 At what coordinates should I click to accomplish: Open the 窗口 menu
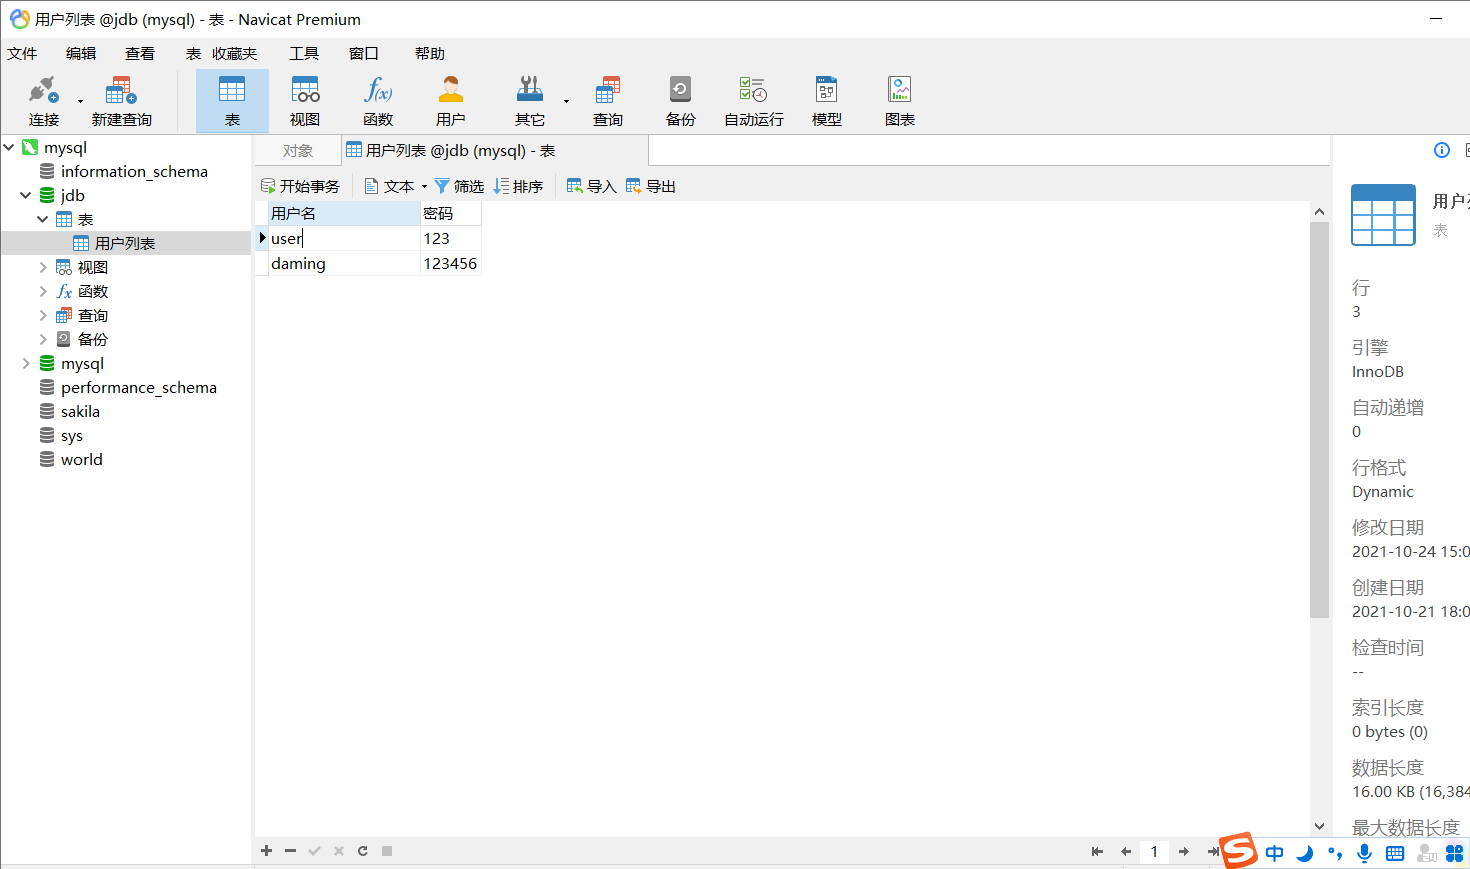pyautogui.click(x=364, y=54)
